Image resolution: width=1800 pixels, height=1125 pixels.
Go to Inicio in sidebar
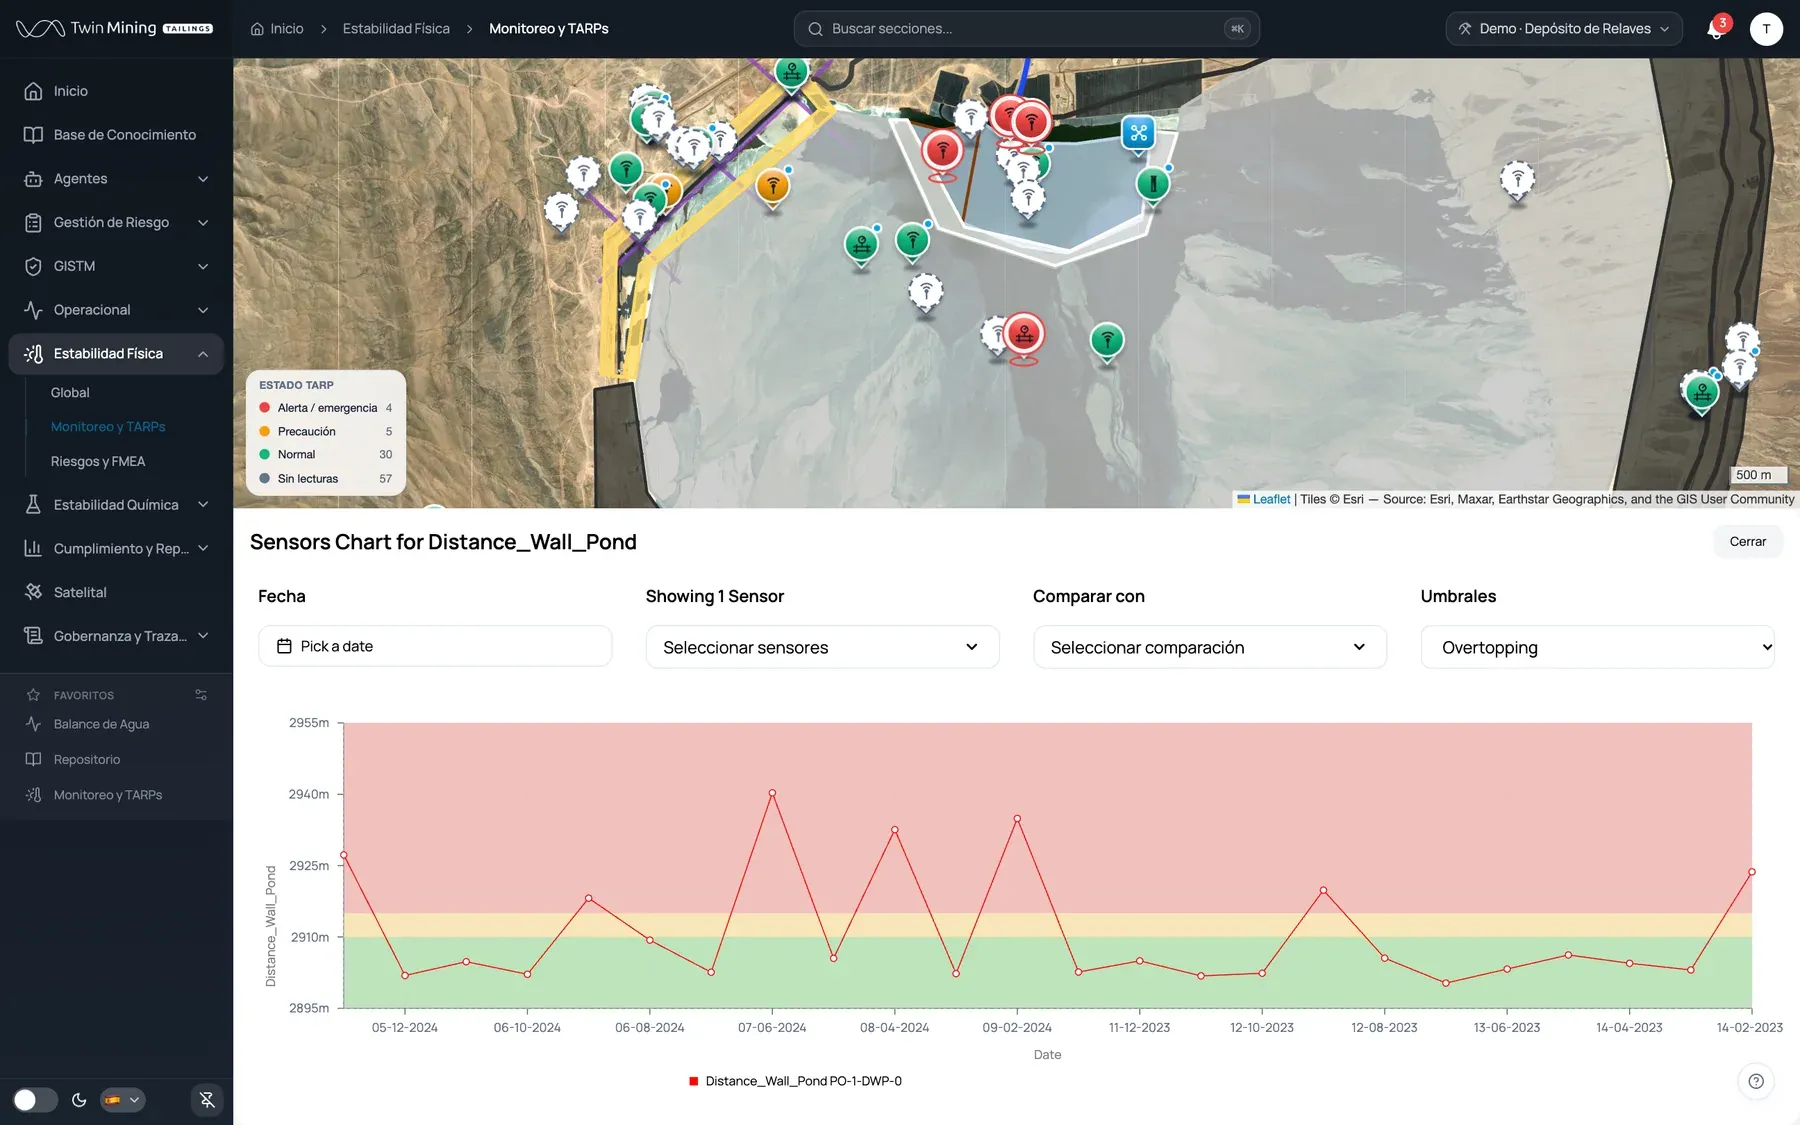[x=116, y=91]
